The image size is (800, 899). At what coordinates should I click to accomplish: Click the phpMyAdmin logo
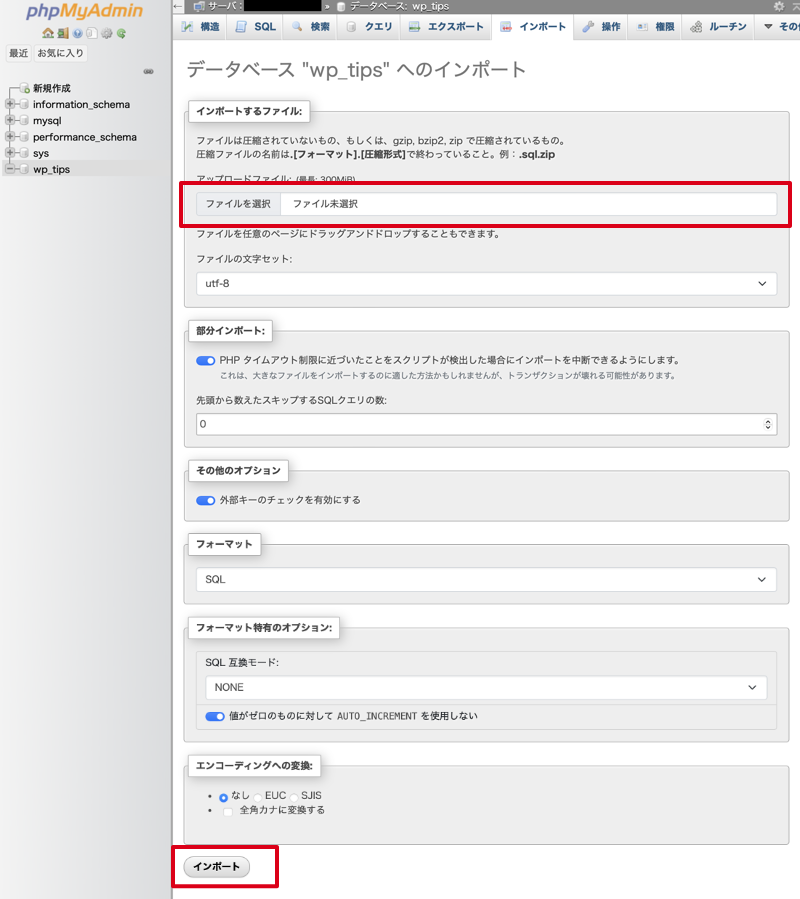(x=85, y=11)
